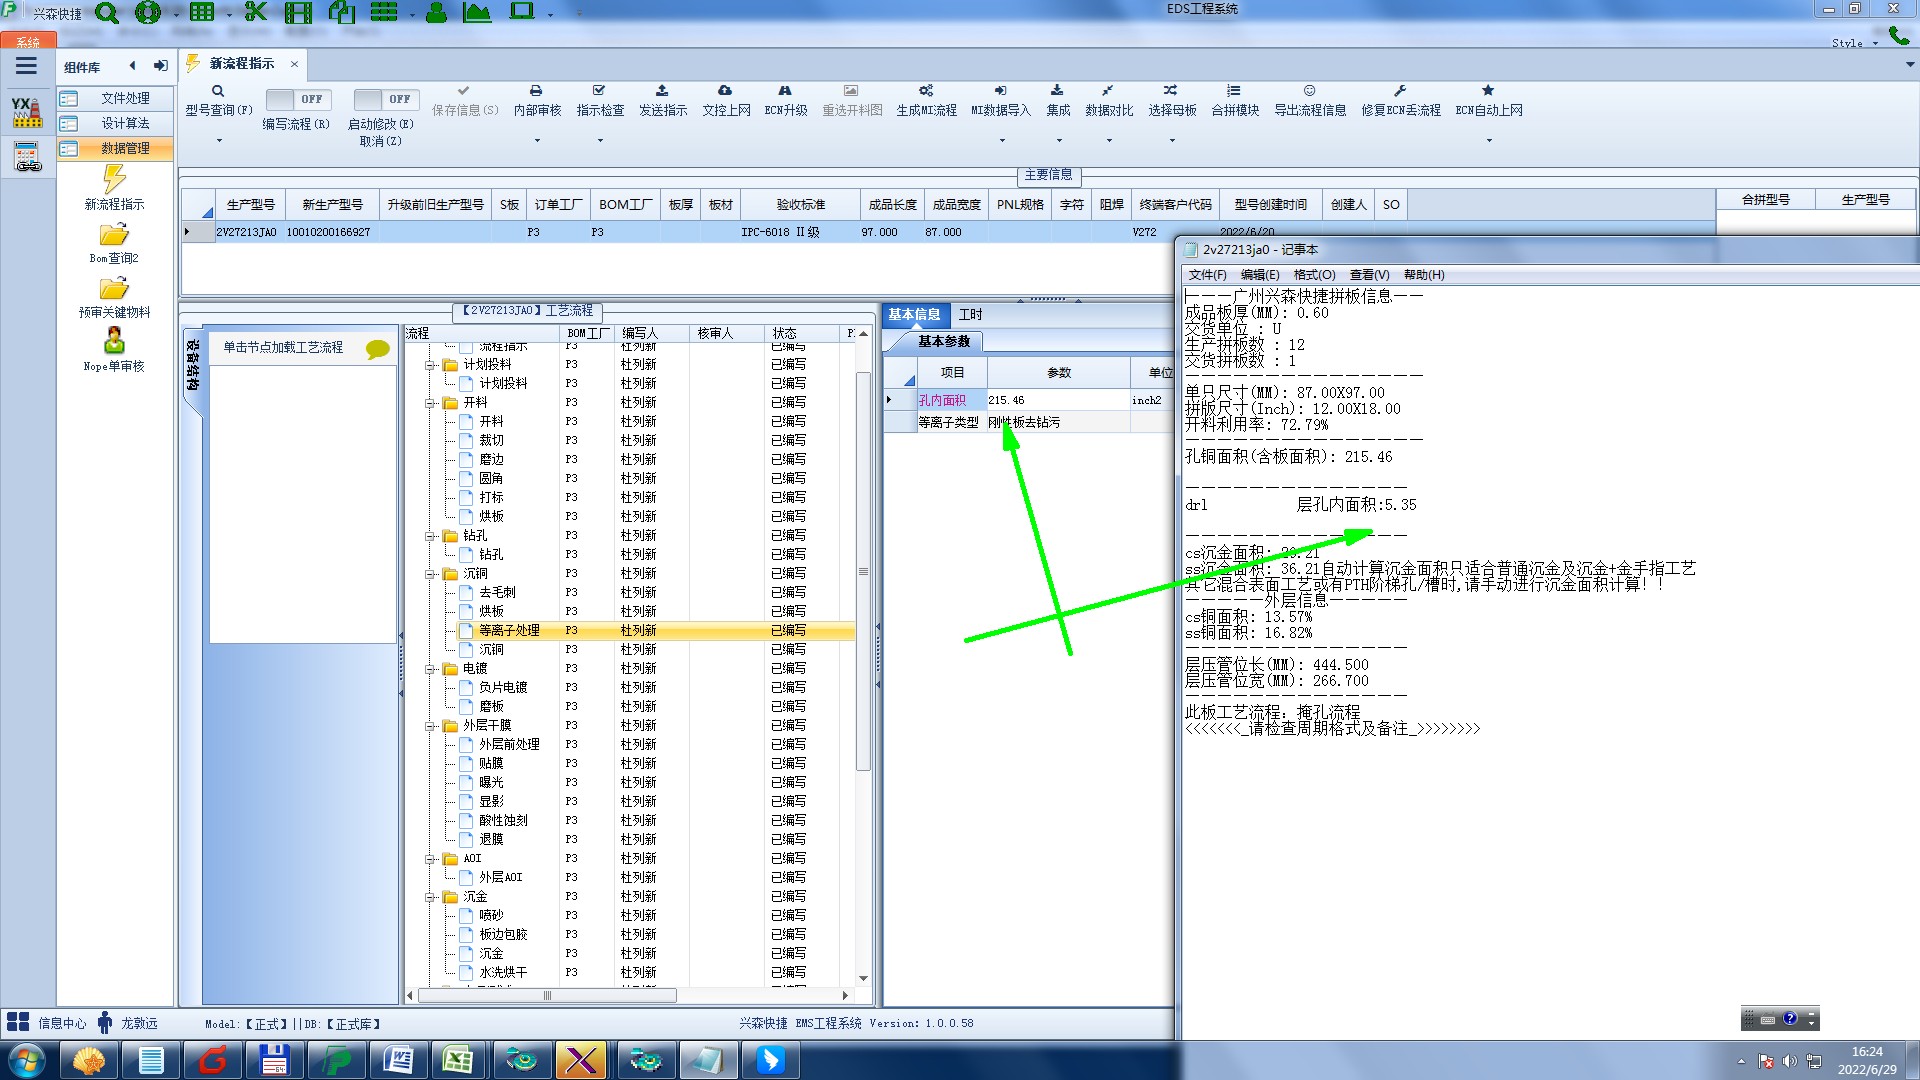The image size is (1920, 1080).
Task: Click the 文控上网 cloud upload icon
Action: [x=725, y=91]
